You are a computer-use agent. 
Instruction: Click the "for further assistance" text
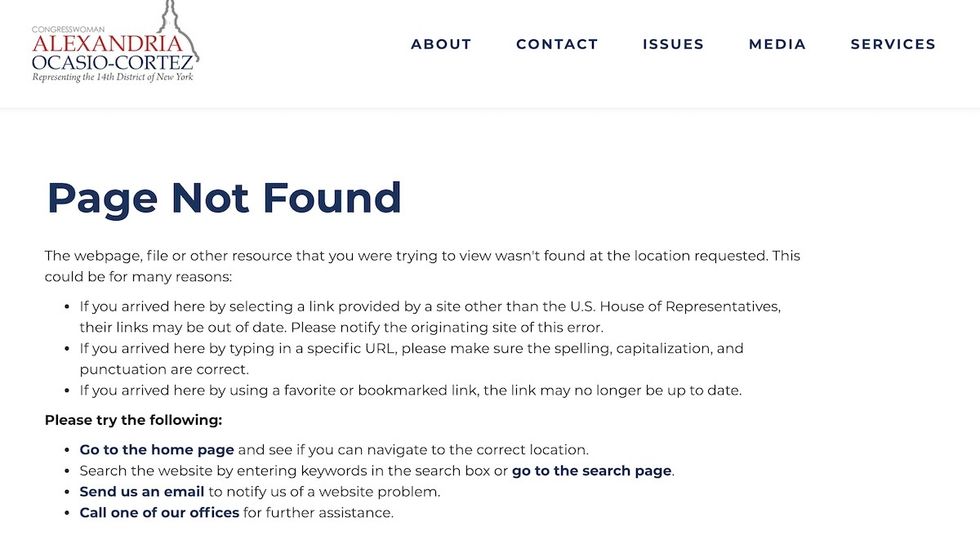pyautogui.click(x=318, y=513)
